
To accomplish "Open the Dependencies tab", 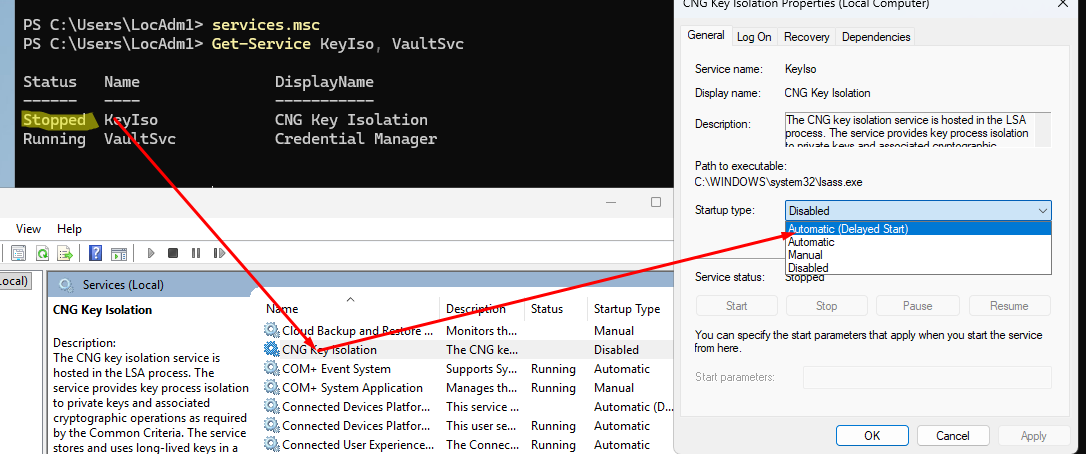I will coord(876,37).
